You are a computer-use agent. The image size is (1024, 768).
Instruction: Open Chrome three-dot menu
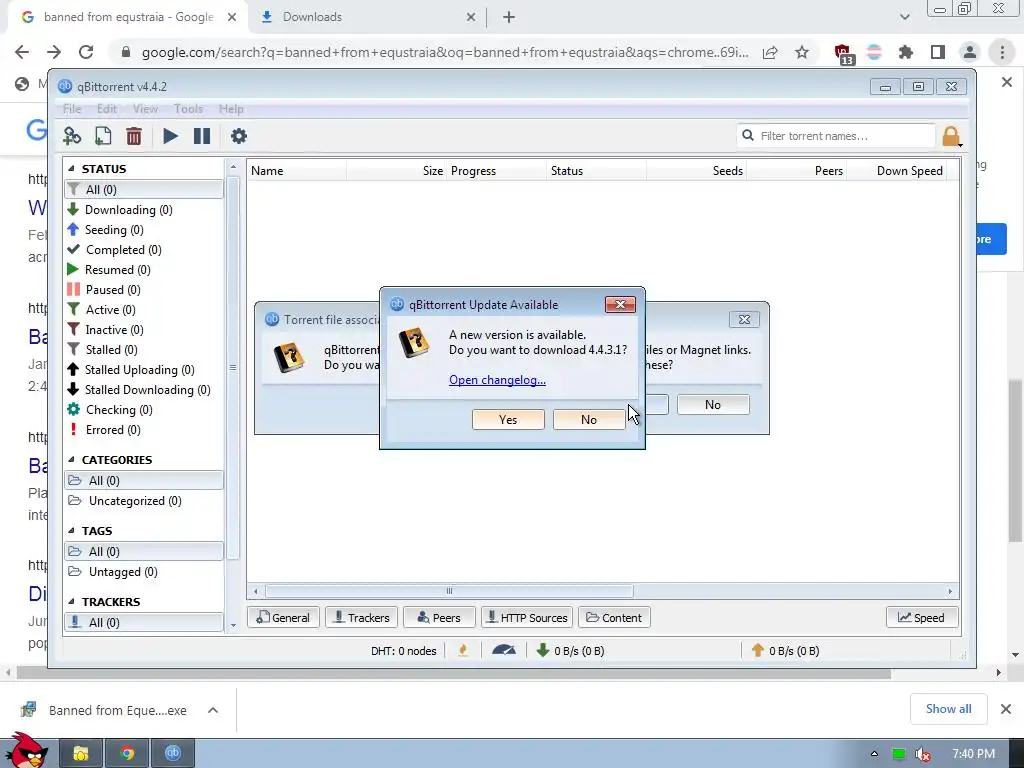(x=1002, y=52)
